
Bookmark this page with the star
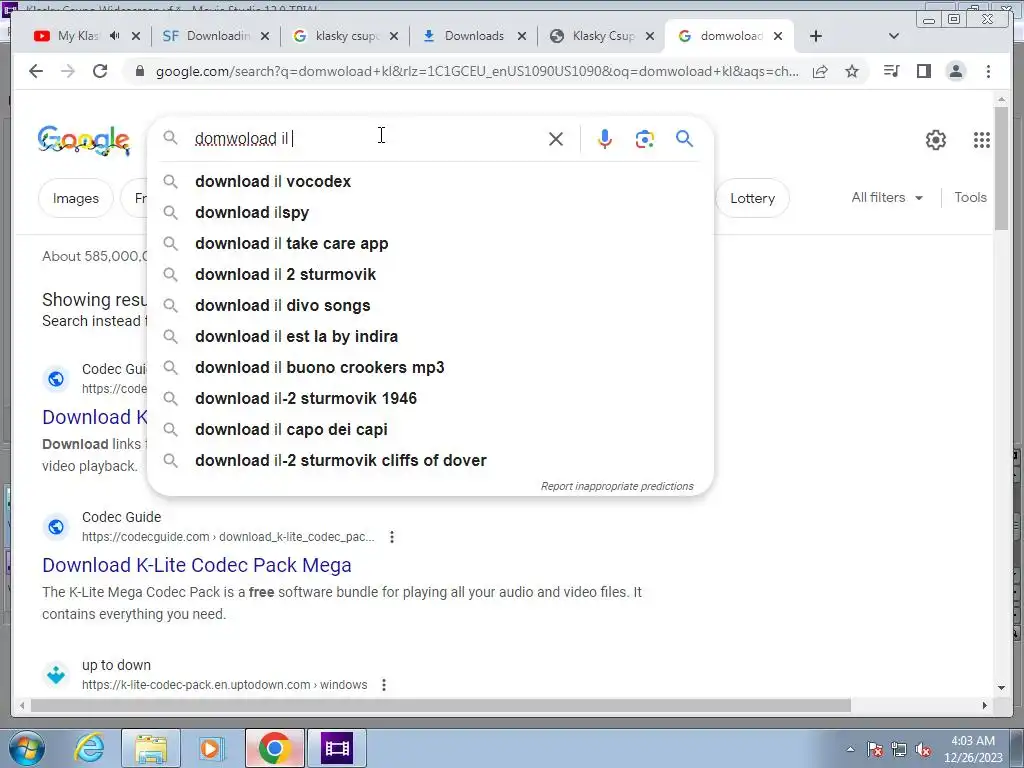[x=852, y=71]
